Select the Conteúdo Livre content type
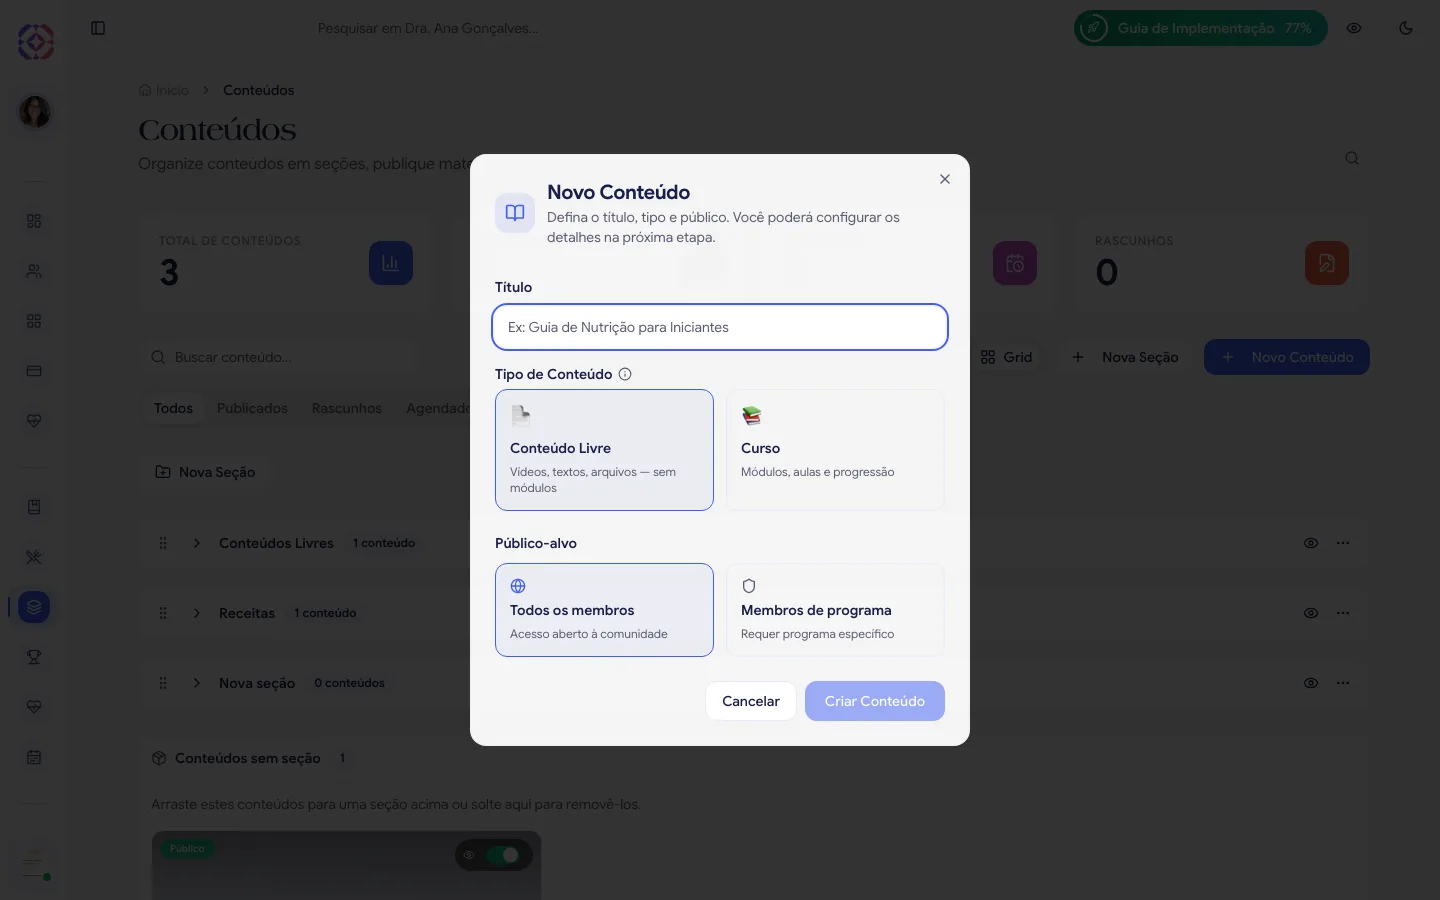 (604, 450)
